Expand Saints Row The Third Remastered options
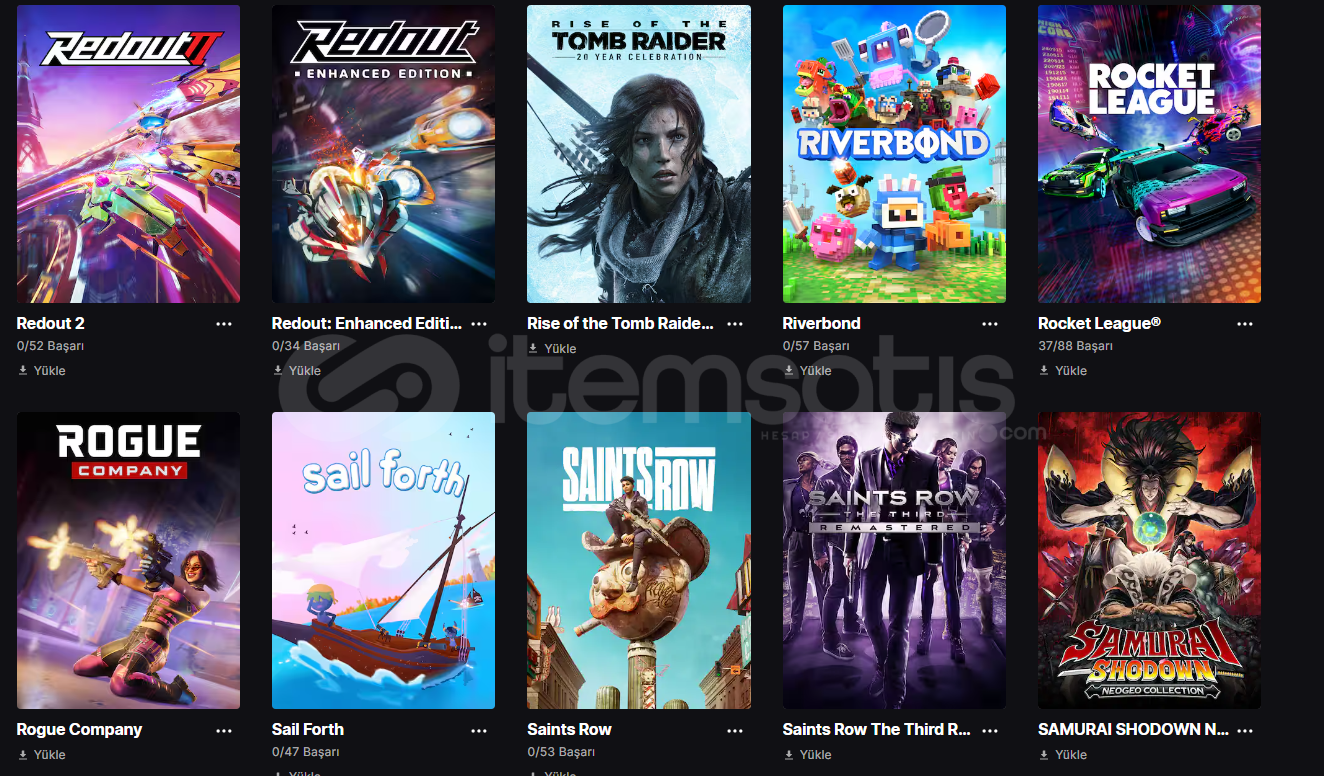This screenshot has height=776, width=1324. tap(990, 730)
